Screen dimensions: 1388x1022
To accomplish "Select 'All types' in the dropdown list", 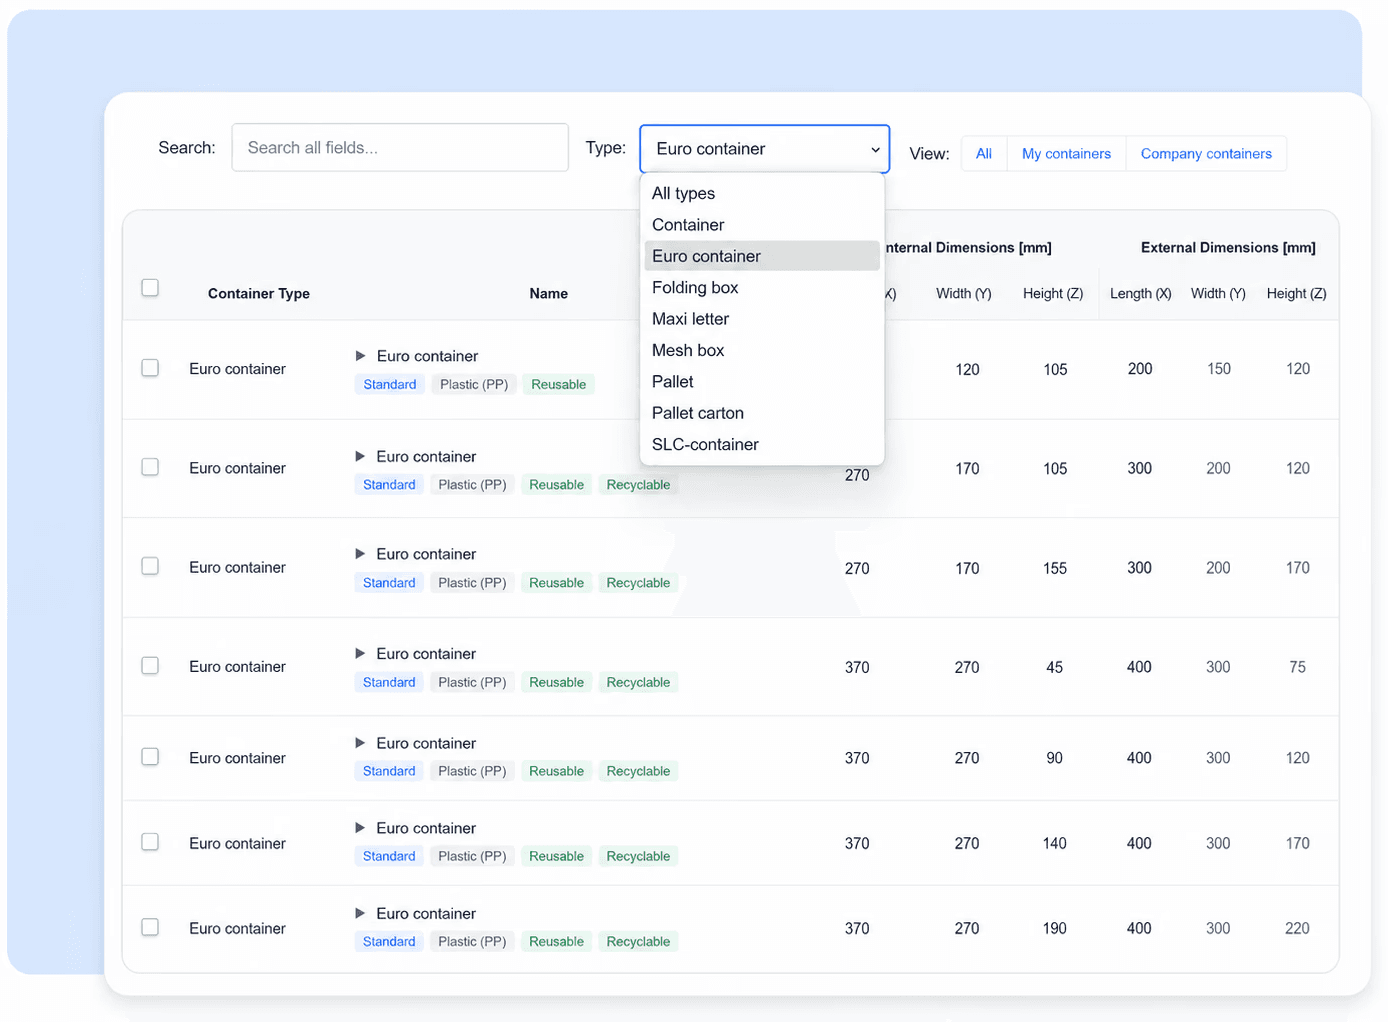I will (762, 193).
